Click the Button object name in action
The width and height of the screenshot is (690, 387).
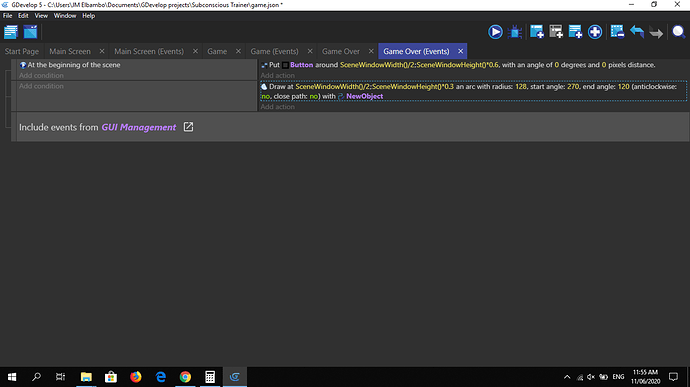pyautogui.click(x=301, y=65)
